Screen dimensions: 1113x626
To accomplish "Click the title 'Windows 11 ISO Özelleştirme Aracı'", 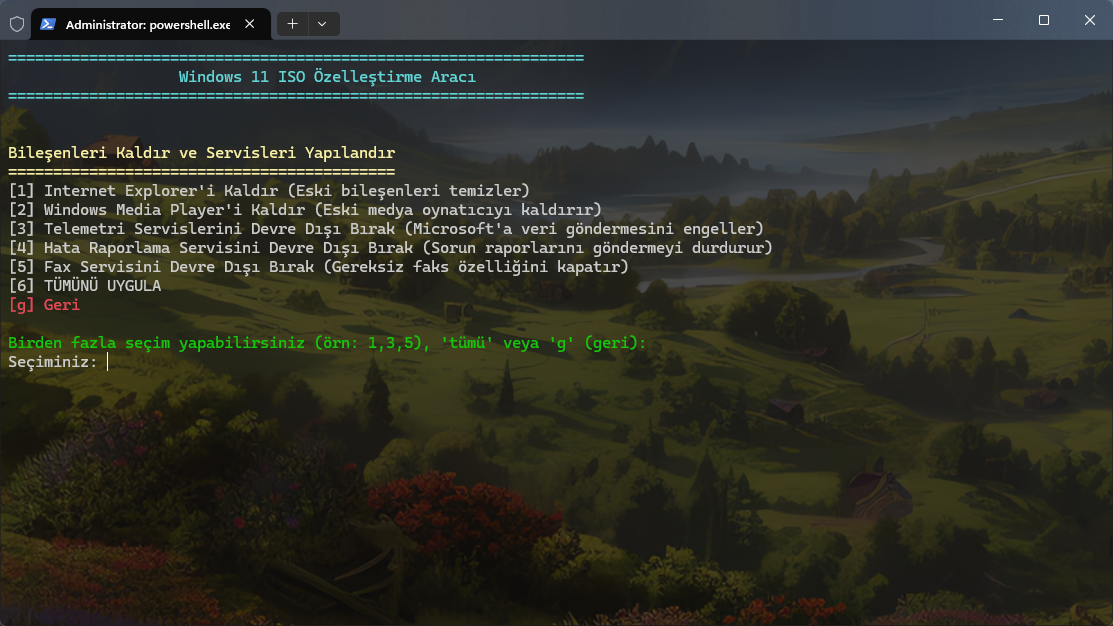I will coord(327,77).
